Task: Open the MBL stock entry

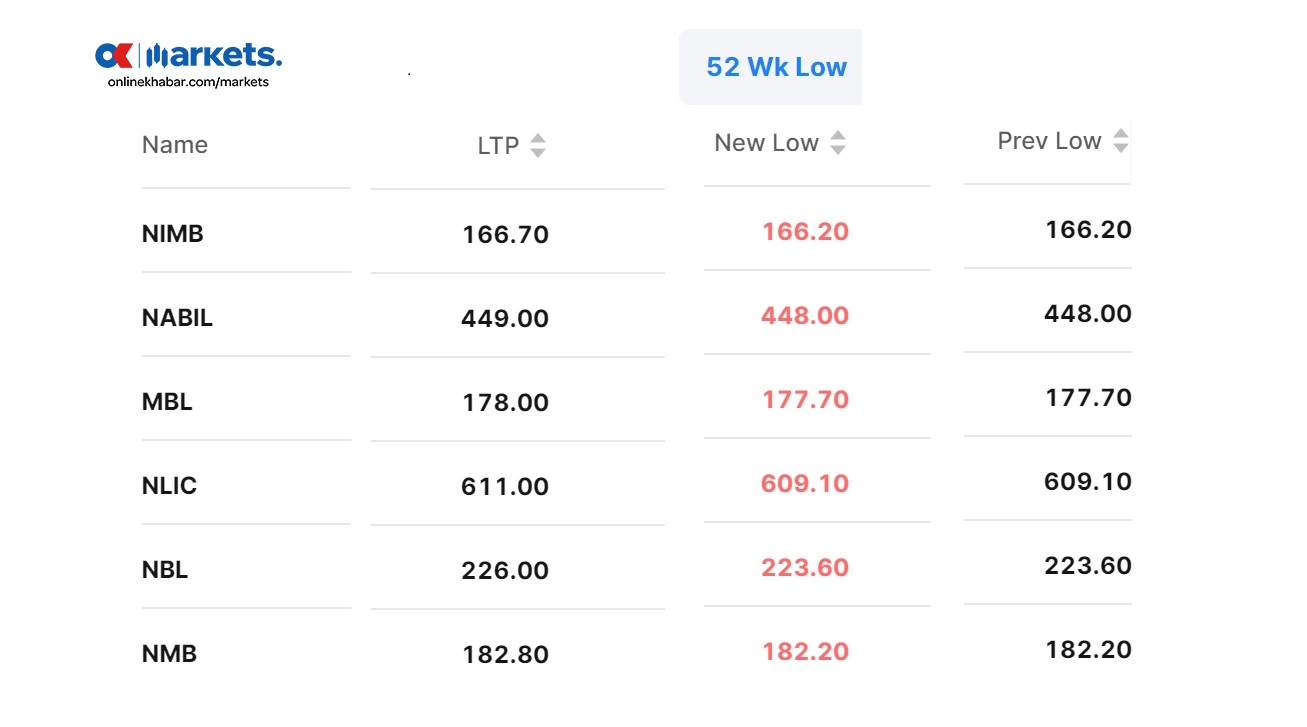Action: coord(167,402)
